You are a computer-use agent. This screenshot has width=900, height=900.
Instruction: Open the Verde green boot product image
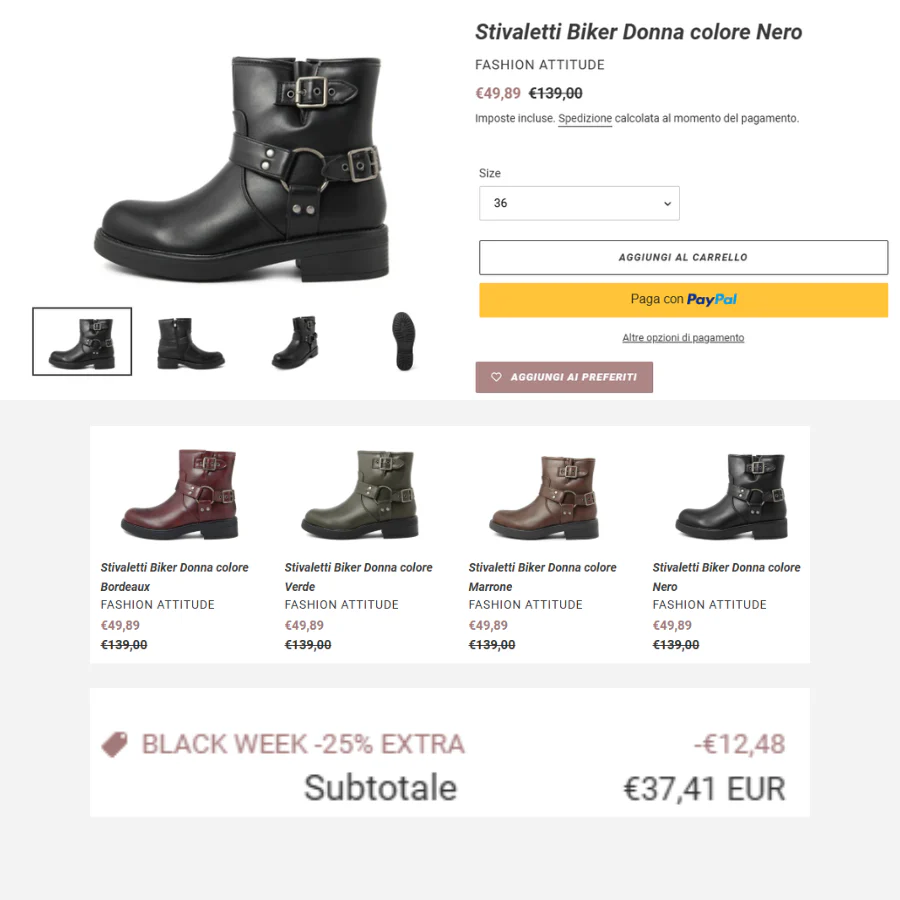pos(360,494)
